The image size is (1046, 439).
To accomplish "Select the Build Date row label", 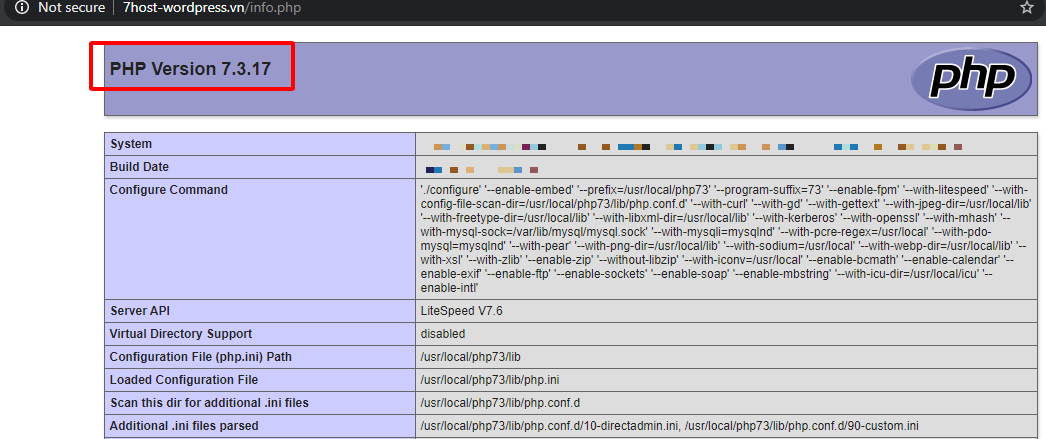I will tap(139, 167).
